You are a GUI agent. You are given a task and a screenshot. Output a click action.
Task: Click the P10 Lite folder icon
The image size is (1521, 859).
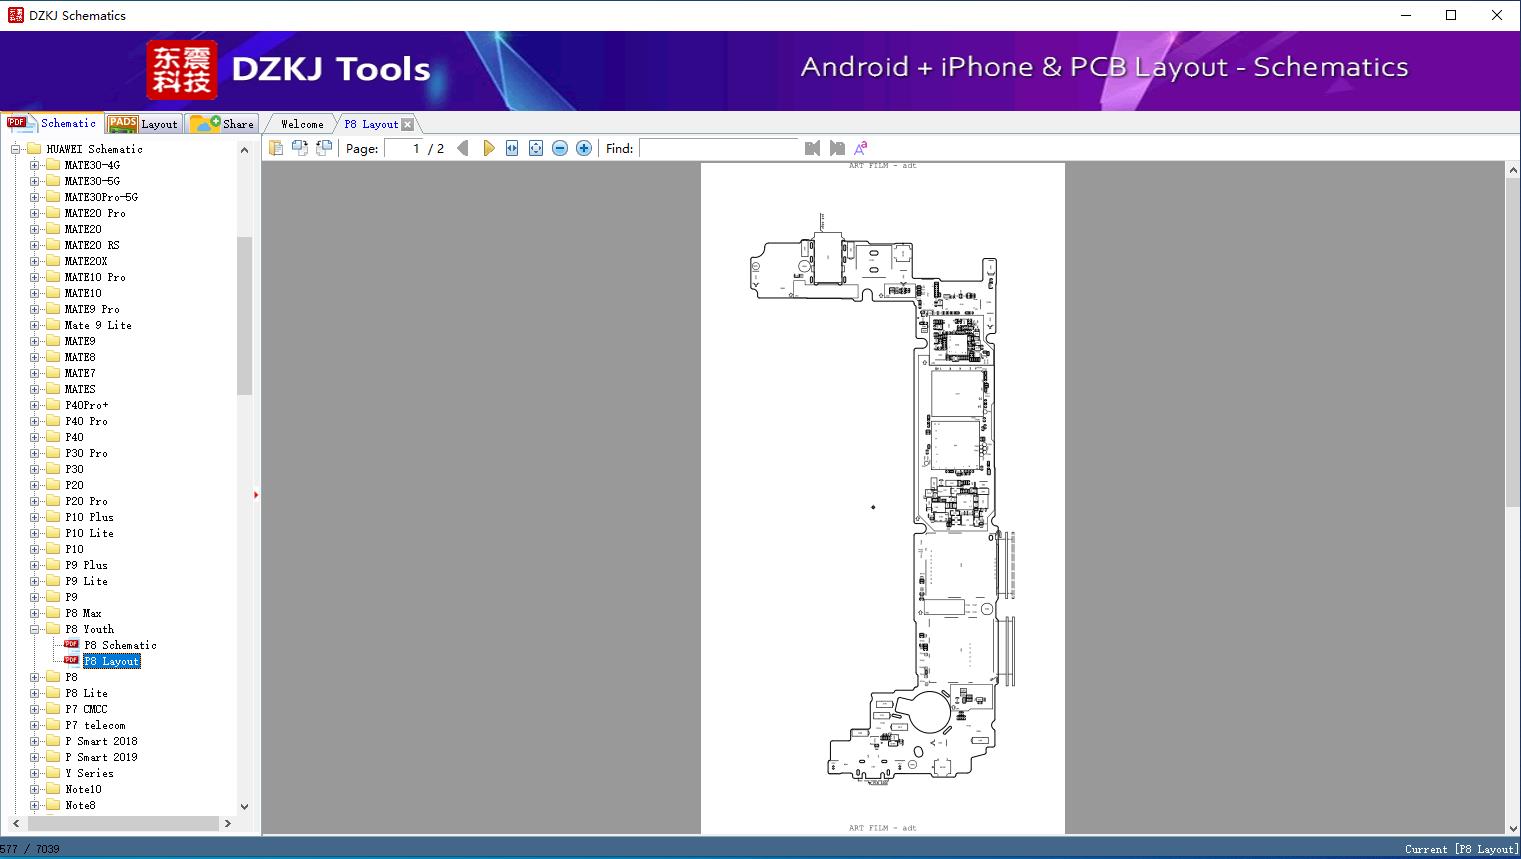click(53, 533)
